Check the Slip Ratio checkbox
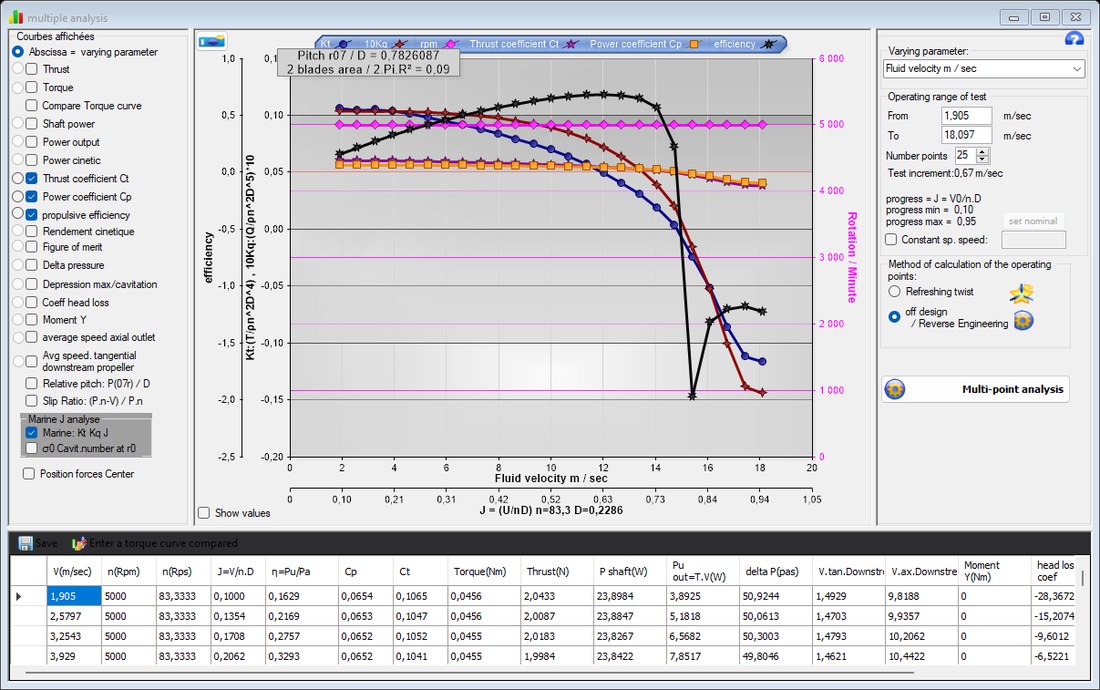The height and width of the screenshot is (690, 1100). [x=32, y=401]
